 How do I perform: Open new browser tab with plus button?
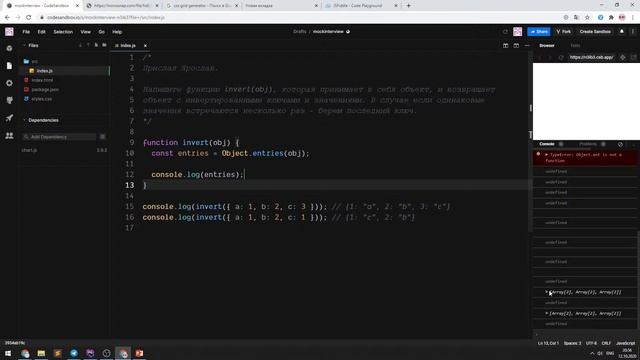(x=409, y=6)
